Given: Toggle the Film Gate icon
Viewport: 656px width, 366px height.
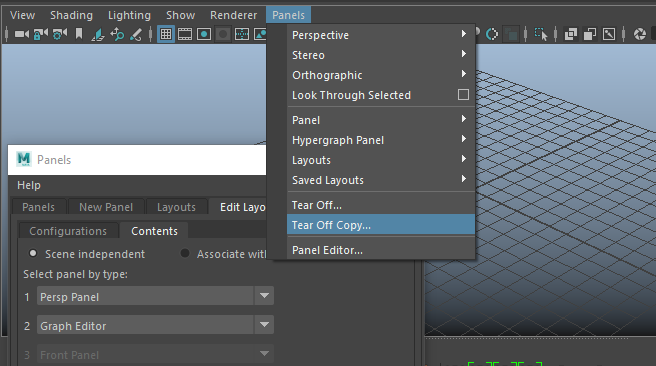Looking at the screenshot, I should tap(184, 34).
